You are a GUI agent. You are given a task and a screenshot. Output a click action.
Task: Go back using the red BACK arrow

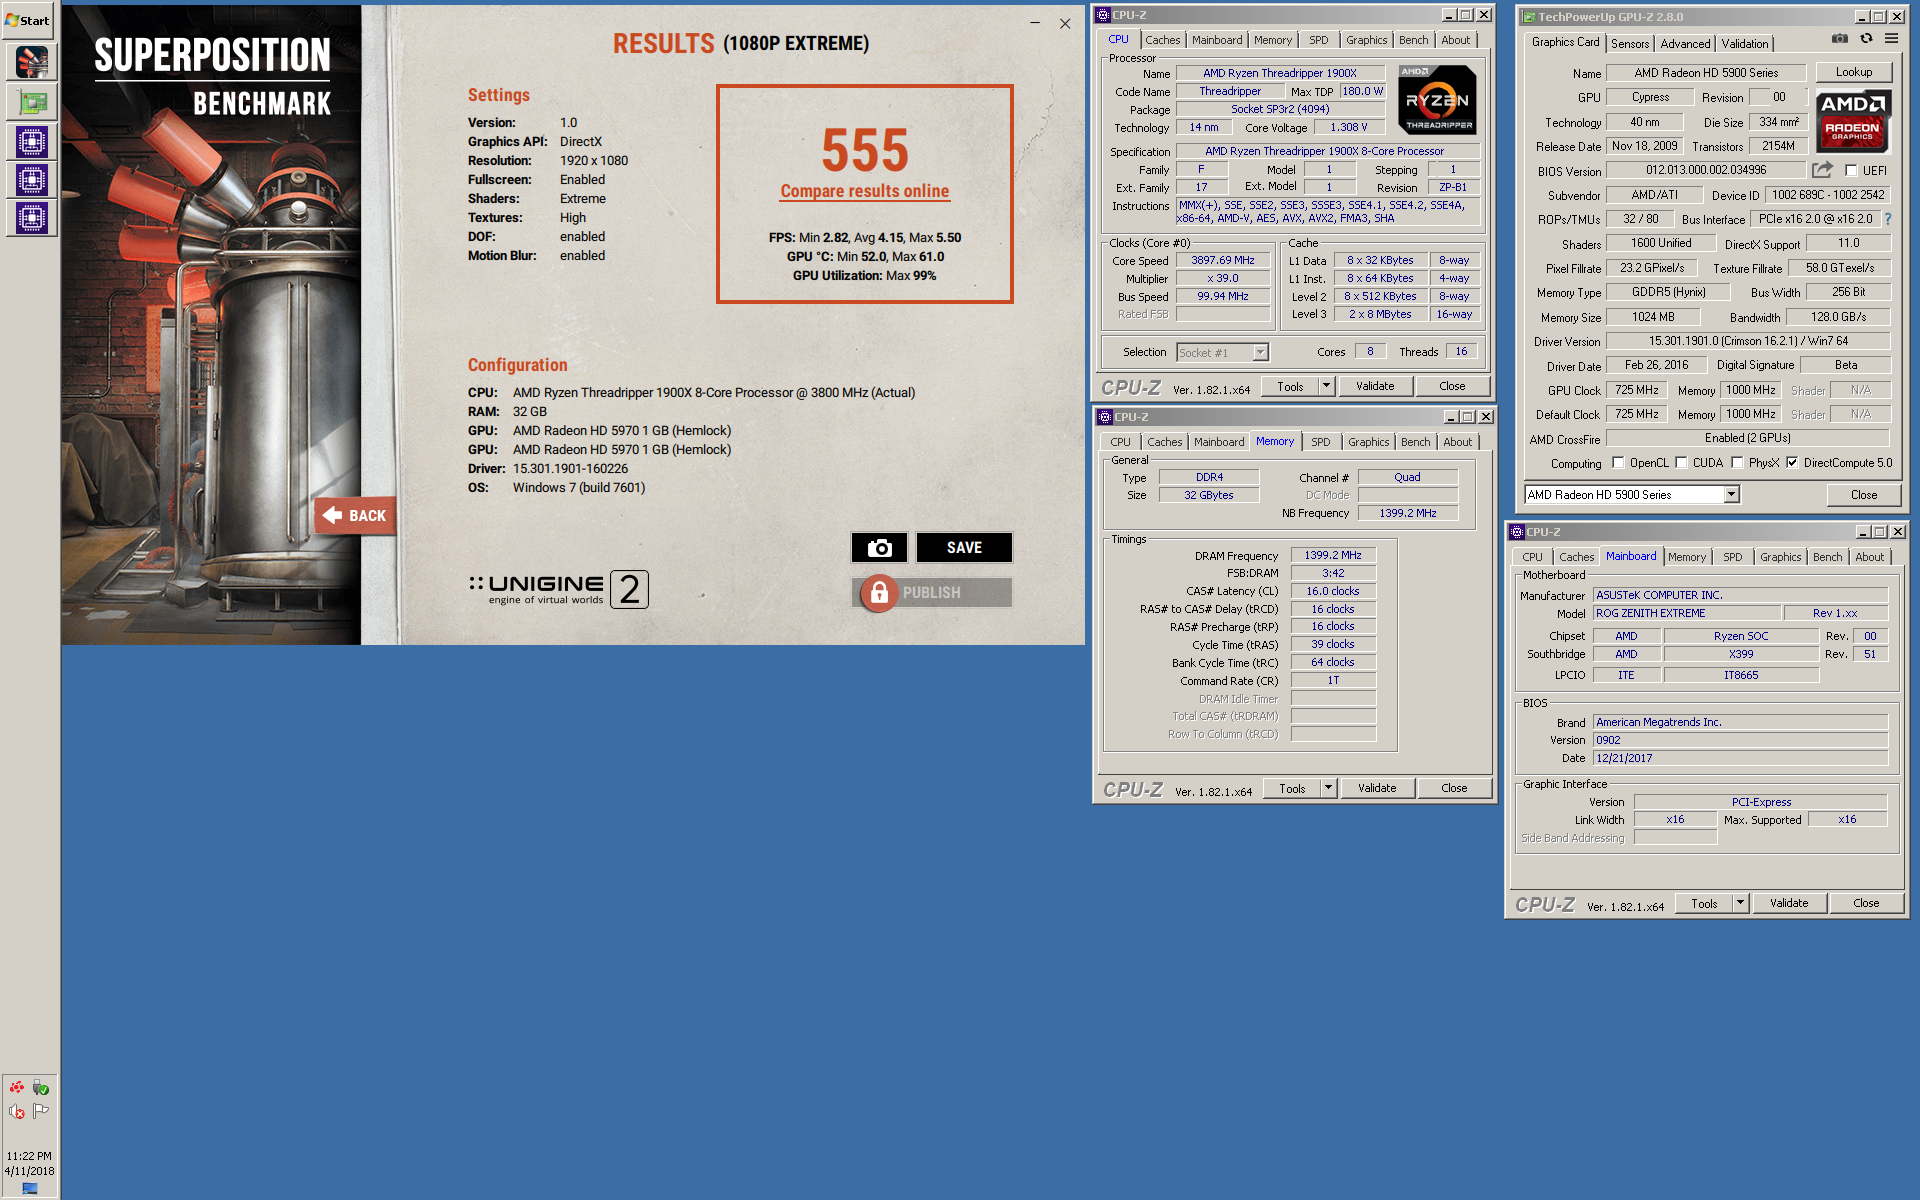[355, 515]
